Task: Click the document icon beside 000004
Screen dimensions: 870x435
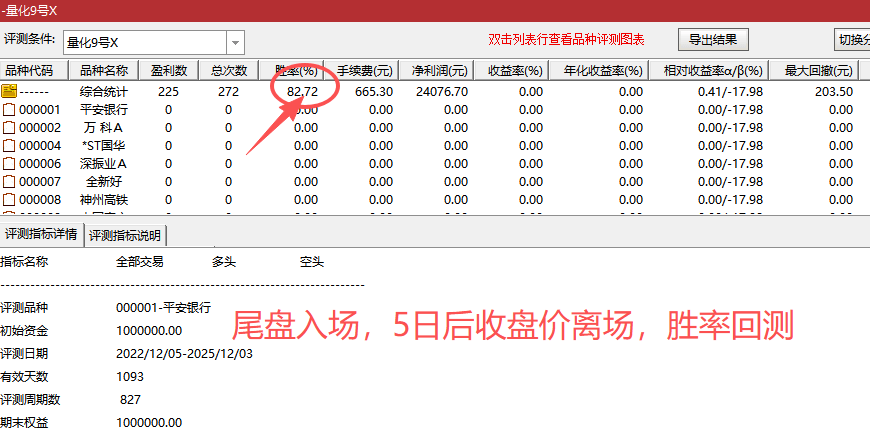Action: [10, 145]
